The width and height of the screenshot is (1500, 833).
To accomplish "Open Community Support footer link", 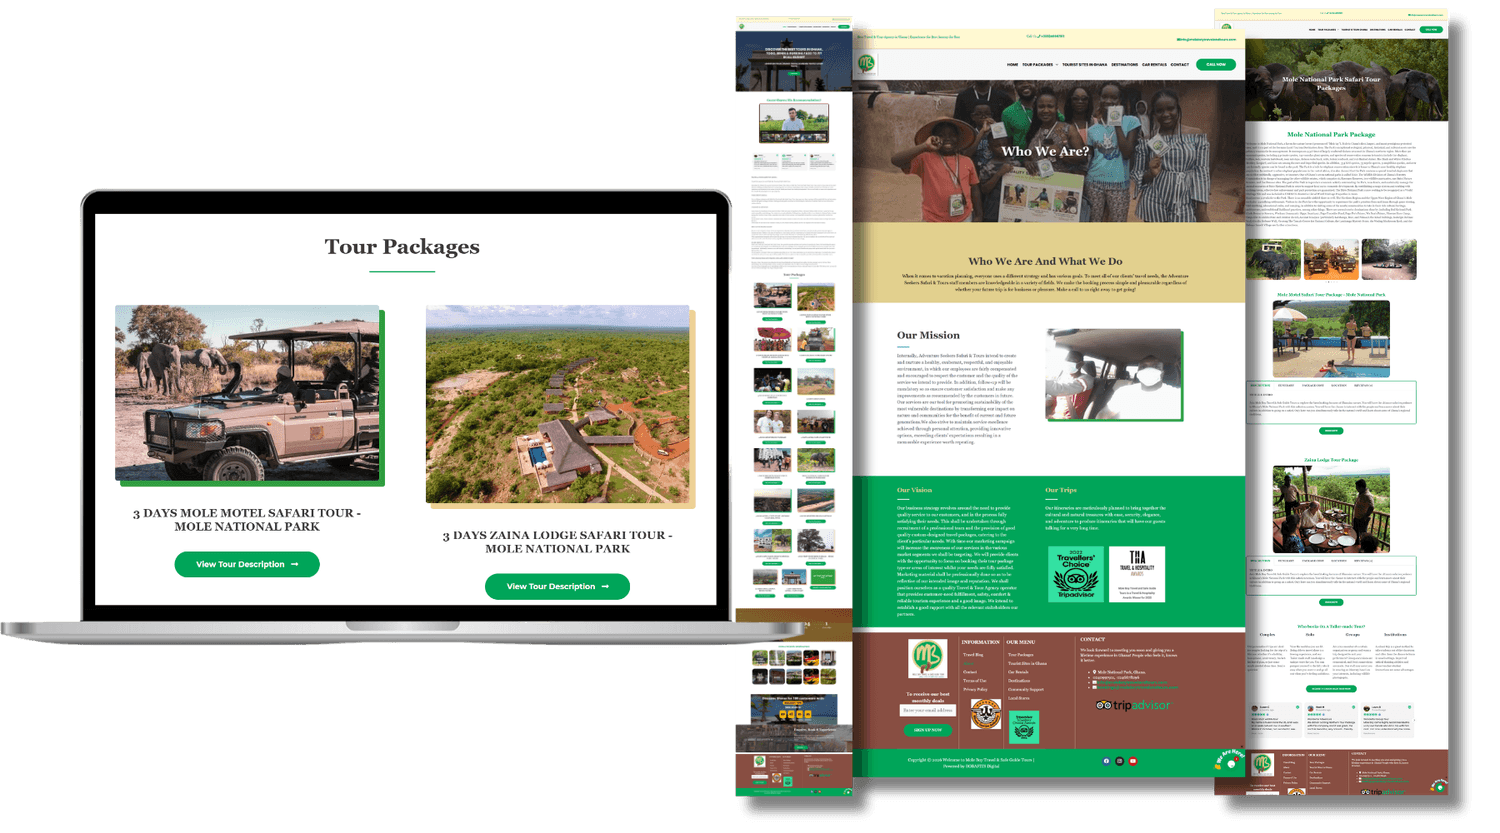I will [1025, 689].
